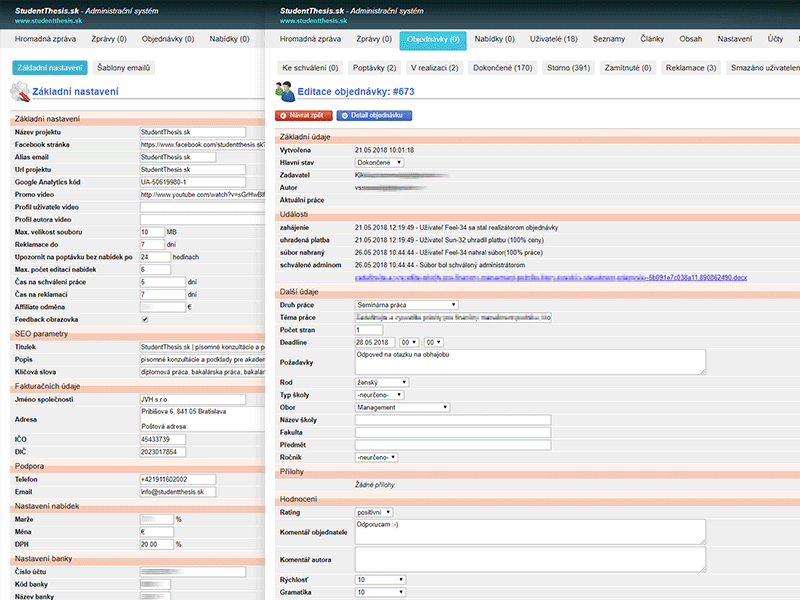Switch to the Šablony emailů sub-tab
800x600 pixels.
[123, 68]
